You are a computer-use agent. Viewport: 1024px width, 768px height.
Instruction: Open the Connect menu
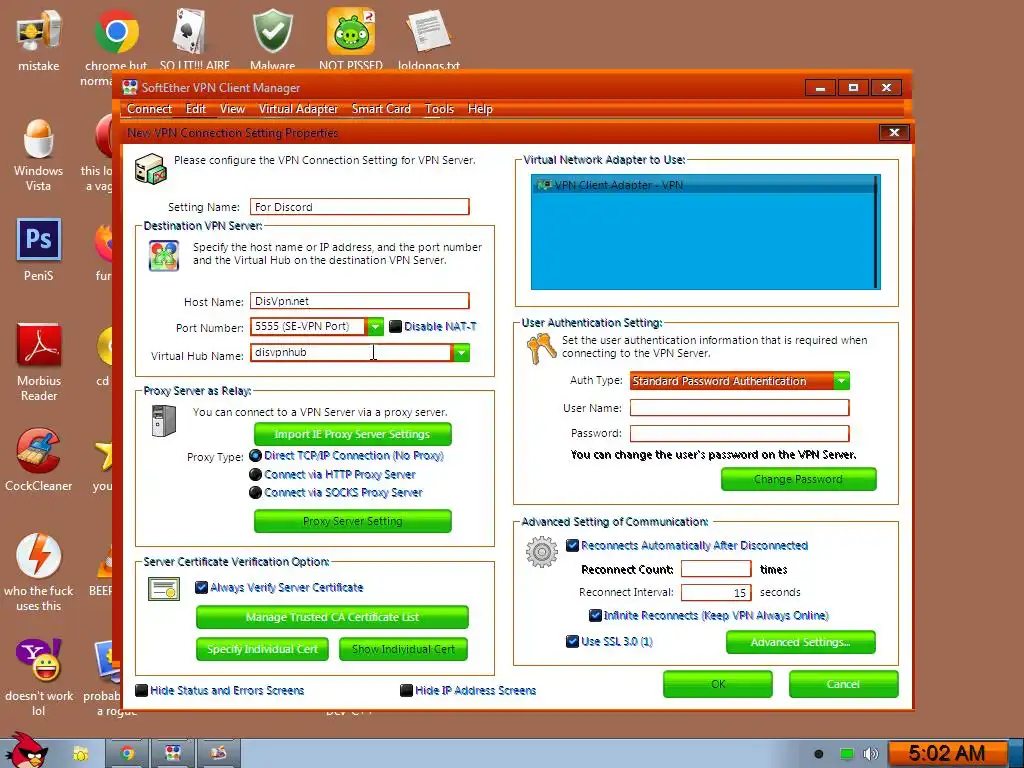click(x=149, y=109)
